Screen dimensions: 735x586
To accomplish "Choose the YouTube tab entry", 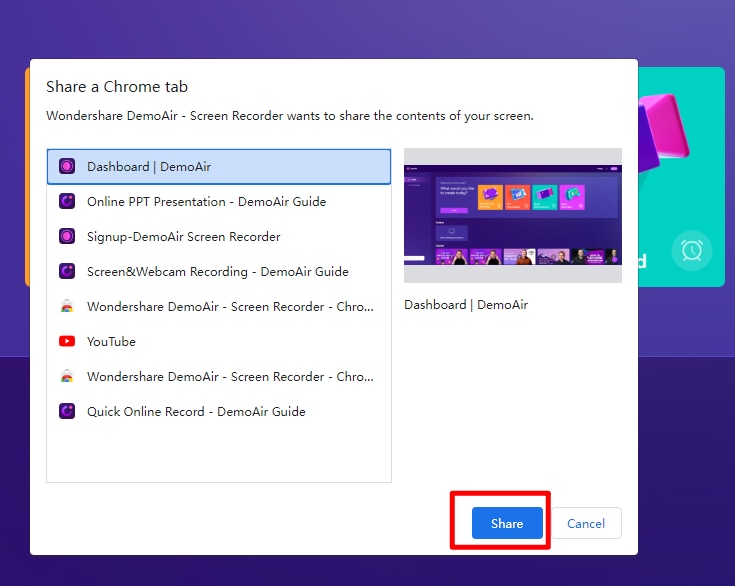I will (x=219, y=341).
